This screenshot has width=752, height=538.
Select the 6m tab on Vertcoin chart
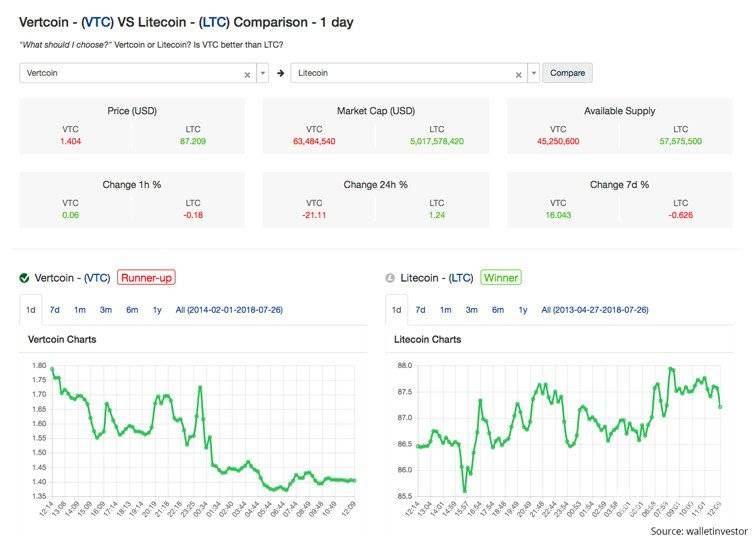click(x=132, y=310)
